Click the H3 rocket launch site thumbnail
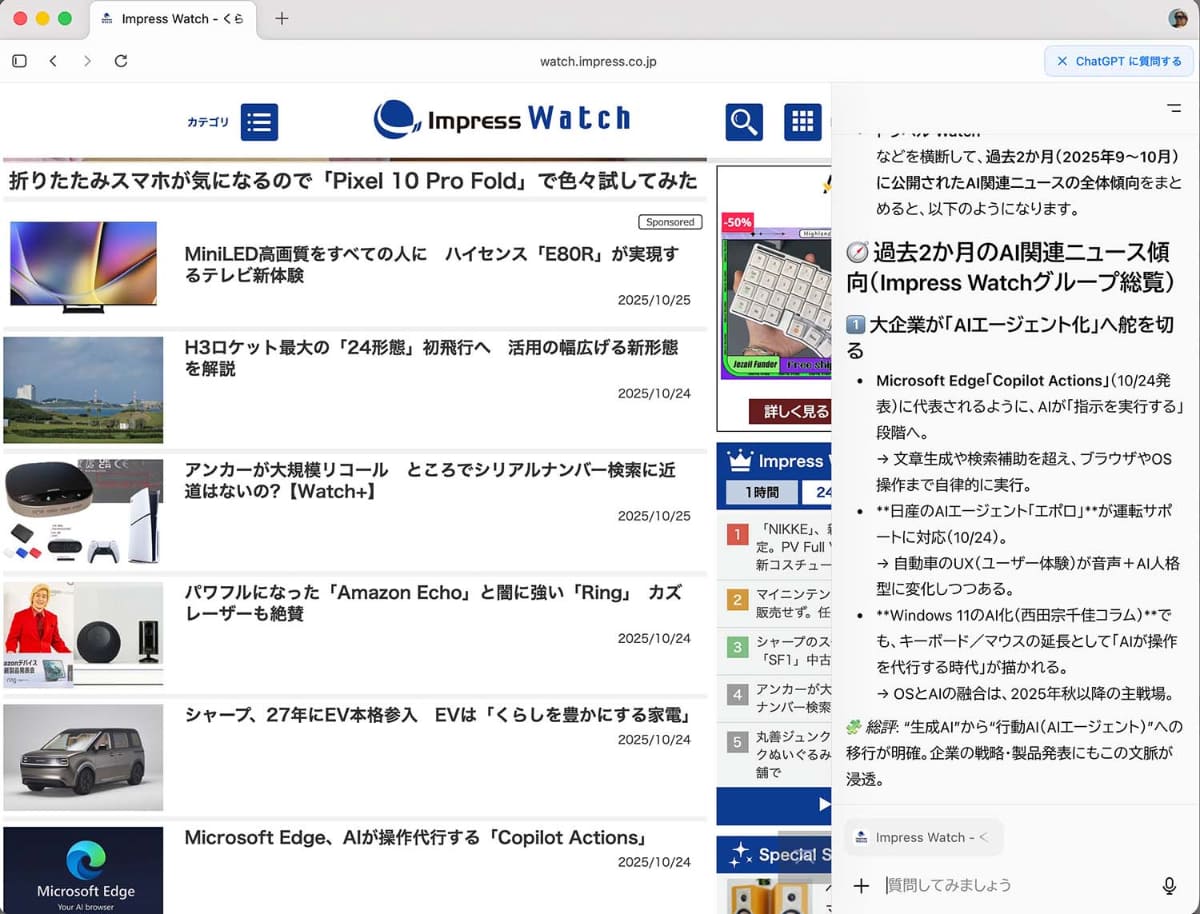 click(83, 390)
